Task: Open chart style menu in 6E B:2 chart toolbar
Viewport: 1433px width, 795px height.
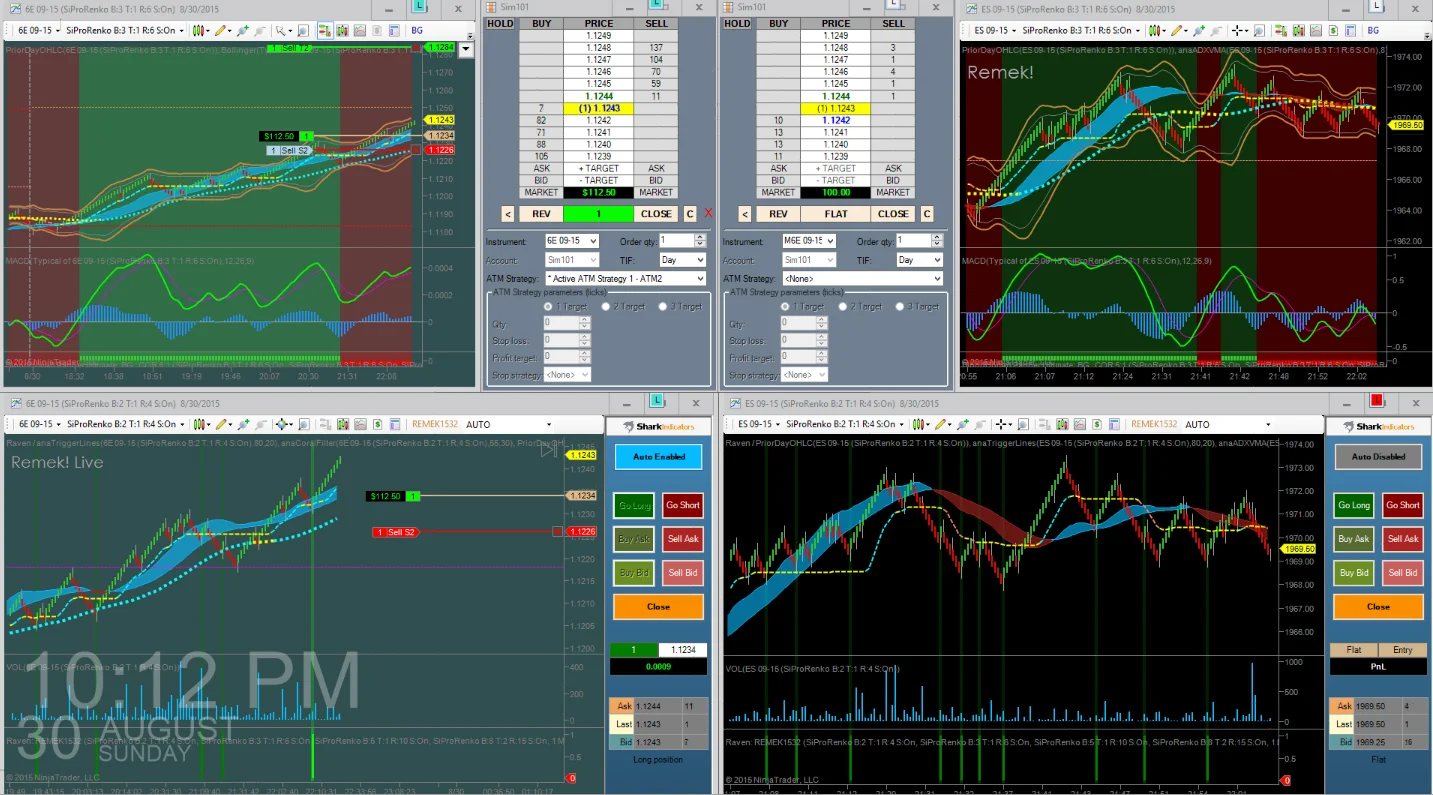Action: coord(202,424)
